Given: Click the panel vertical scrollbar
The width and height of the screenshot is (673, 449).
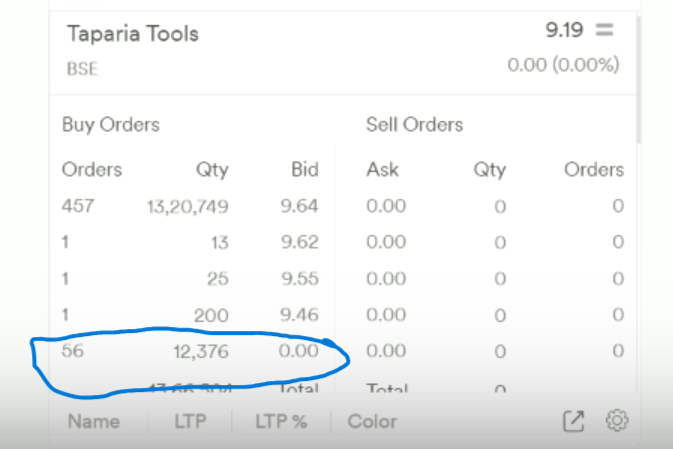Looking at the screenshot, I should (x=639, y=79).
